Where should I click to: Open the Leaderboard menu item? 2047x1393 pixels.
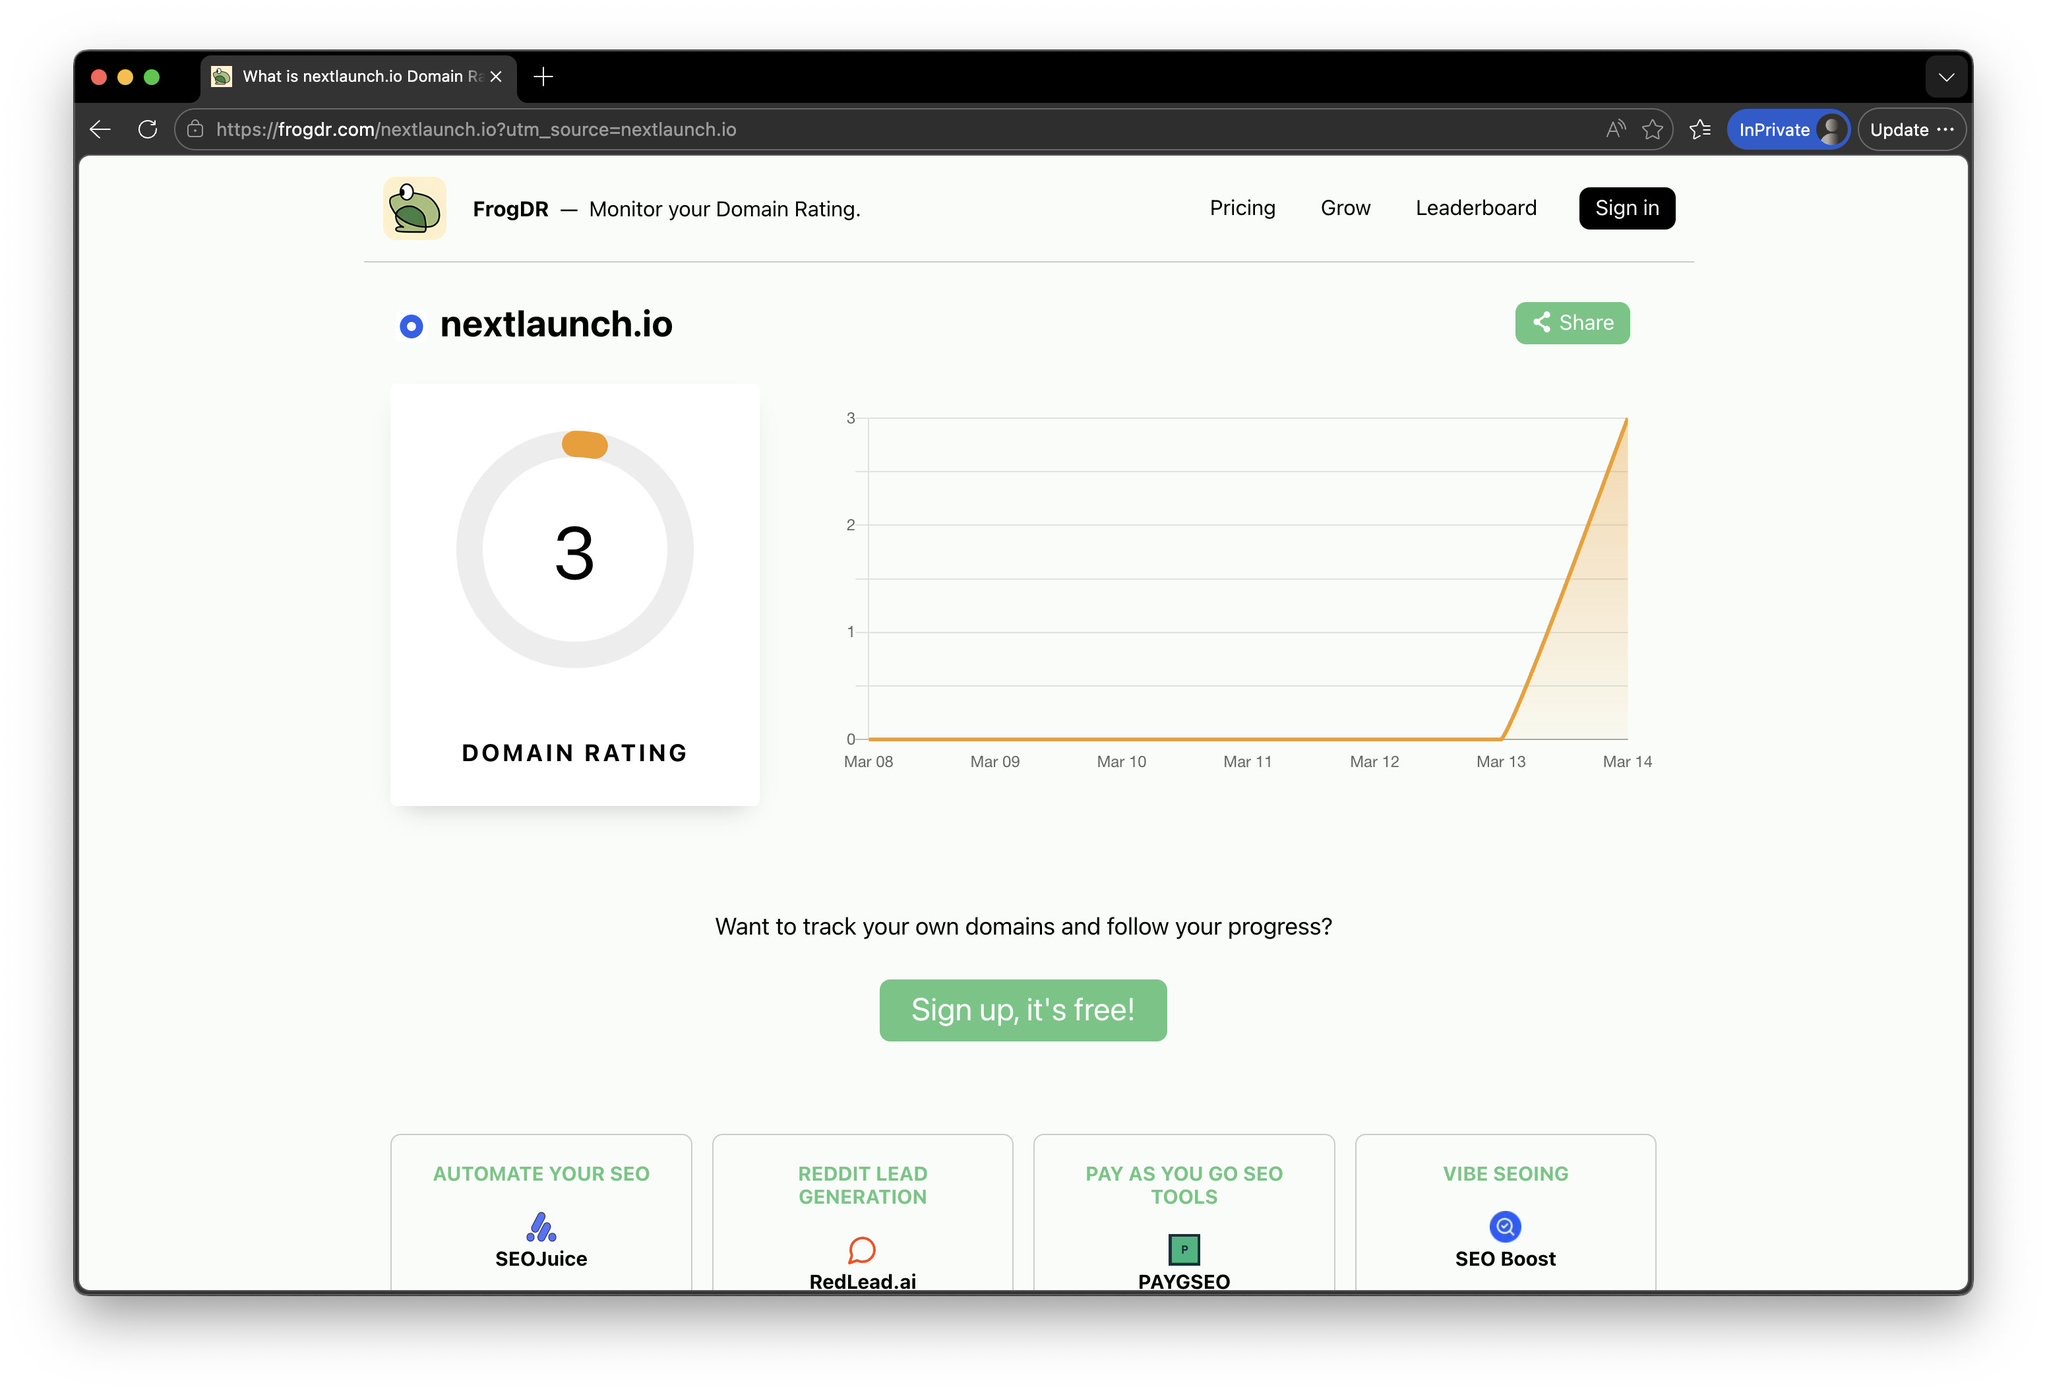tap(1475, 208)
